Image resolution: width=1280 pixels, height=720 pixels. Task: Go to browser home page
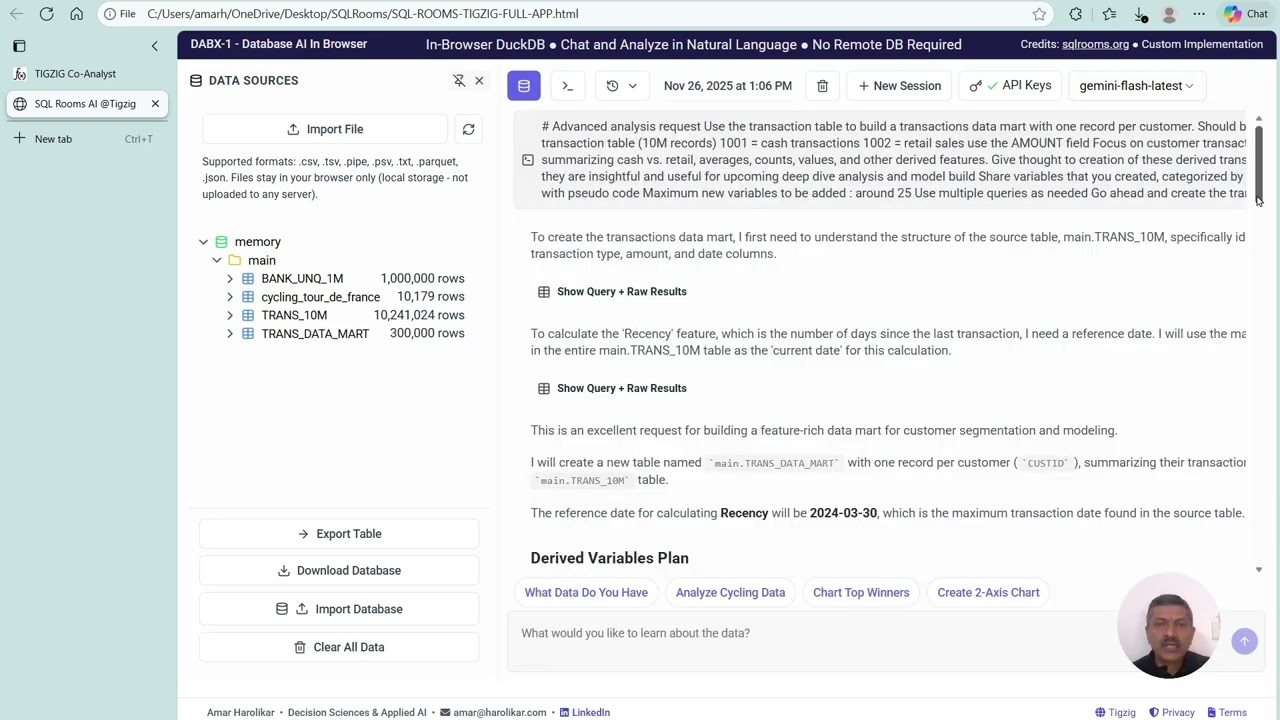[x=77, y=14]
